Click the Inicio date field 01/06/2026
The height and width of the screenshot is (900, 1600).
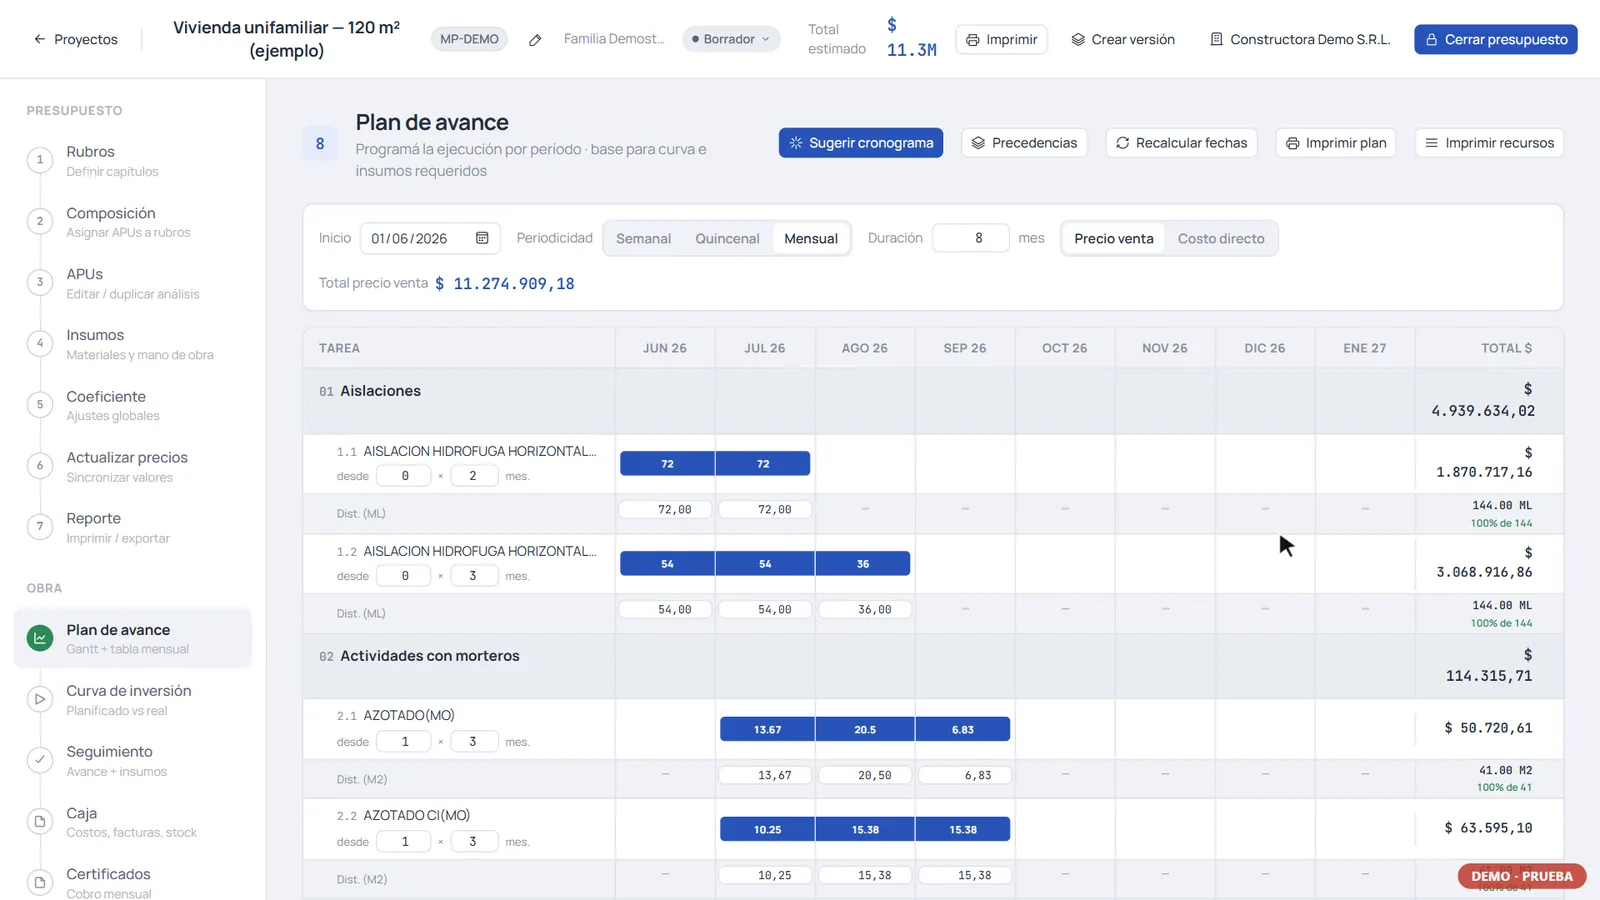click(x=430, y=238)
